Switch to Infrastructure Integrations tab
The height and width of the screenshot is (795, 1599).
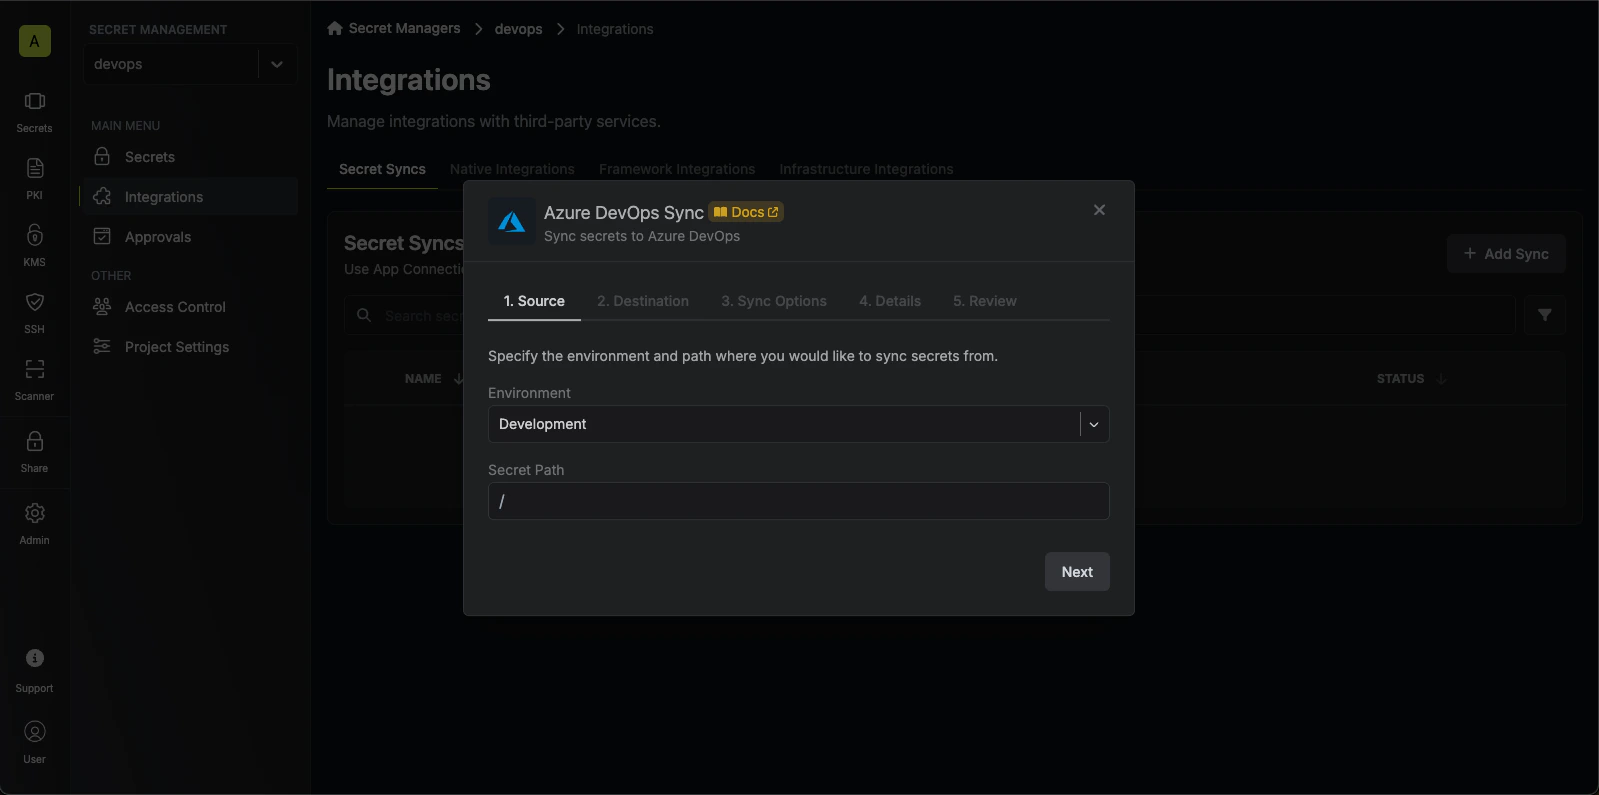pyautogui.click(x=866, y=169)
